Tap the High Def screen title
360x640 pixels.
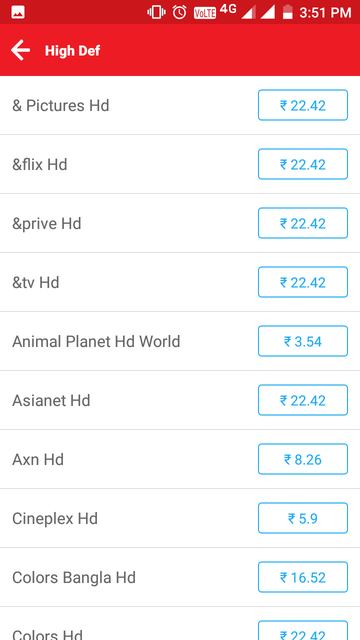[x=72, y=51]
